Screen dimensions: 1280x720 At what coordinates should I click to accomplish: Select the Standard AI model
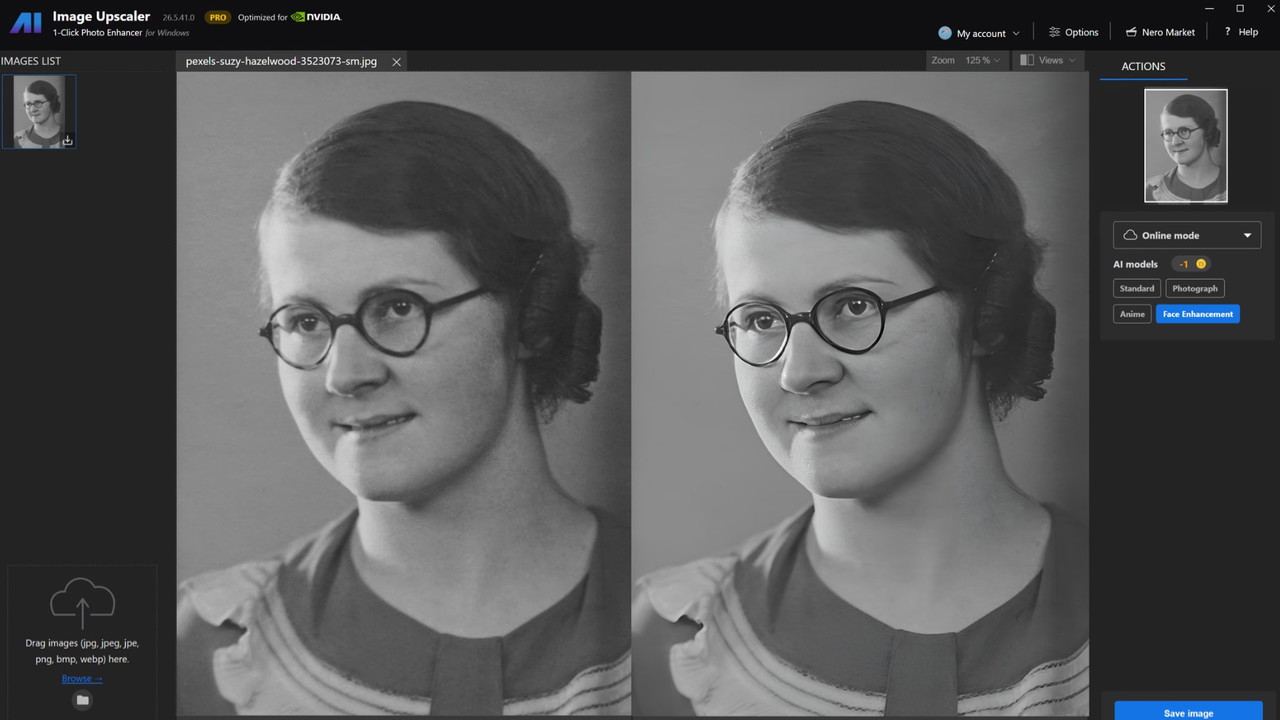(1136, 288)
